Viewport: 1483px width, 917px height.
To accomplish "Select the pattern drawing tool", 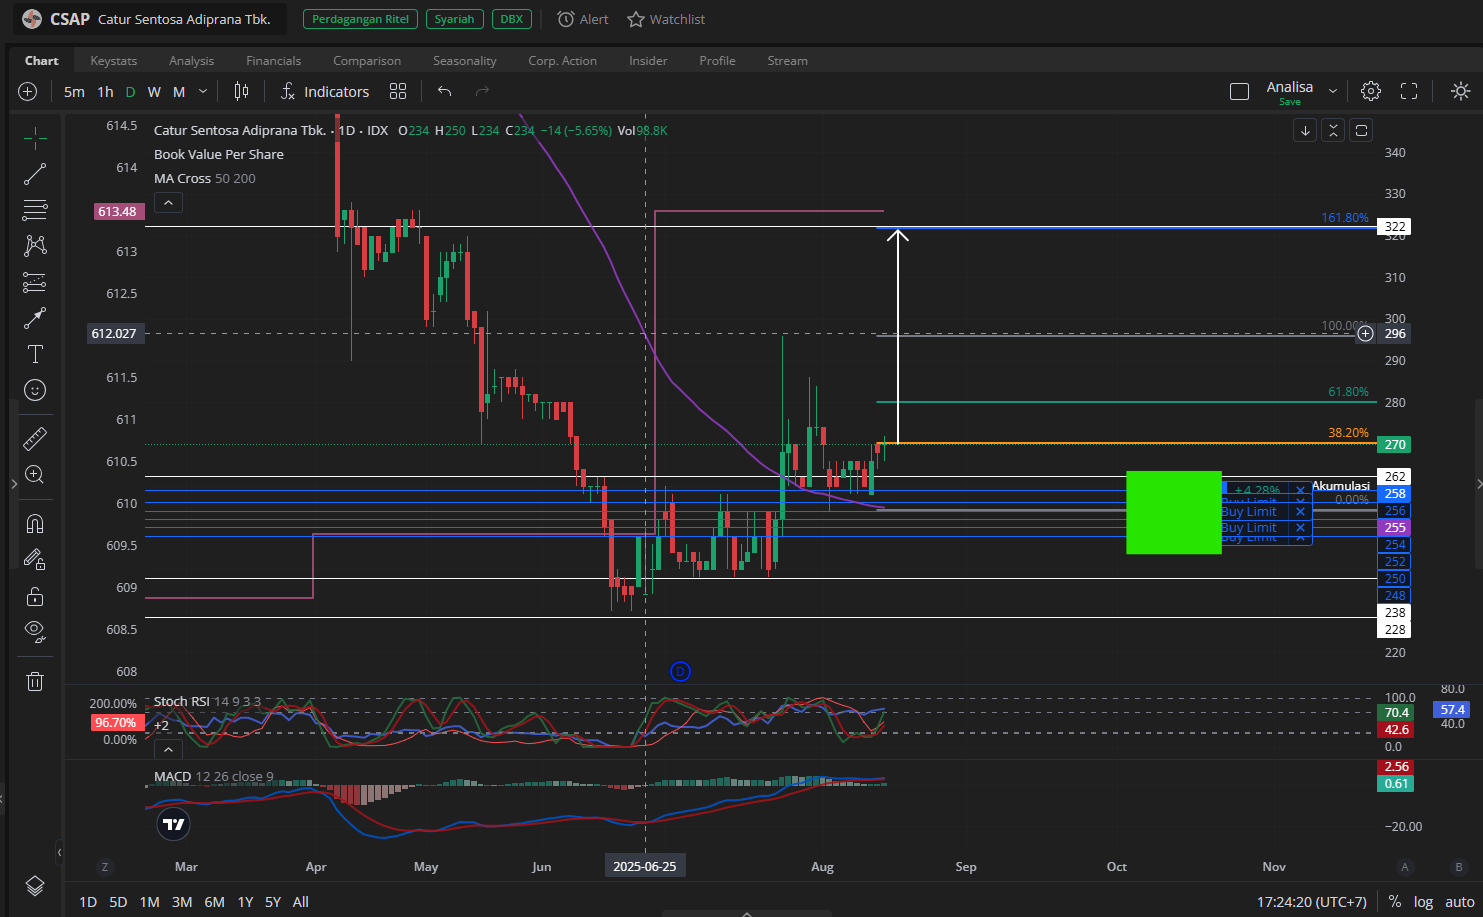I will (x=35, y=246).
